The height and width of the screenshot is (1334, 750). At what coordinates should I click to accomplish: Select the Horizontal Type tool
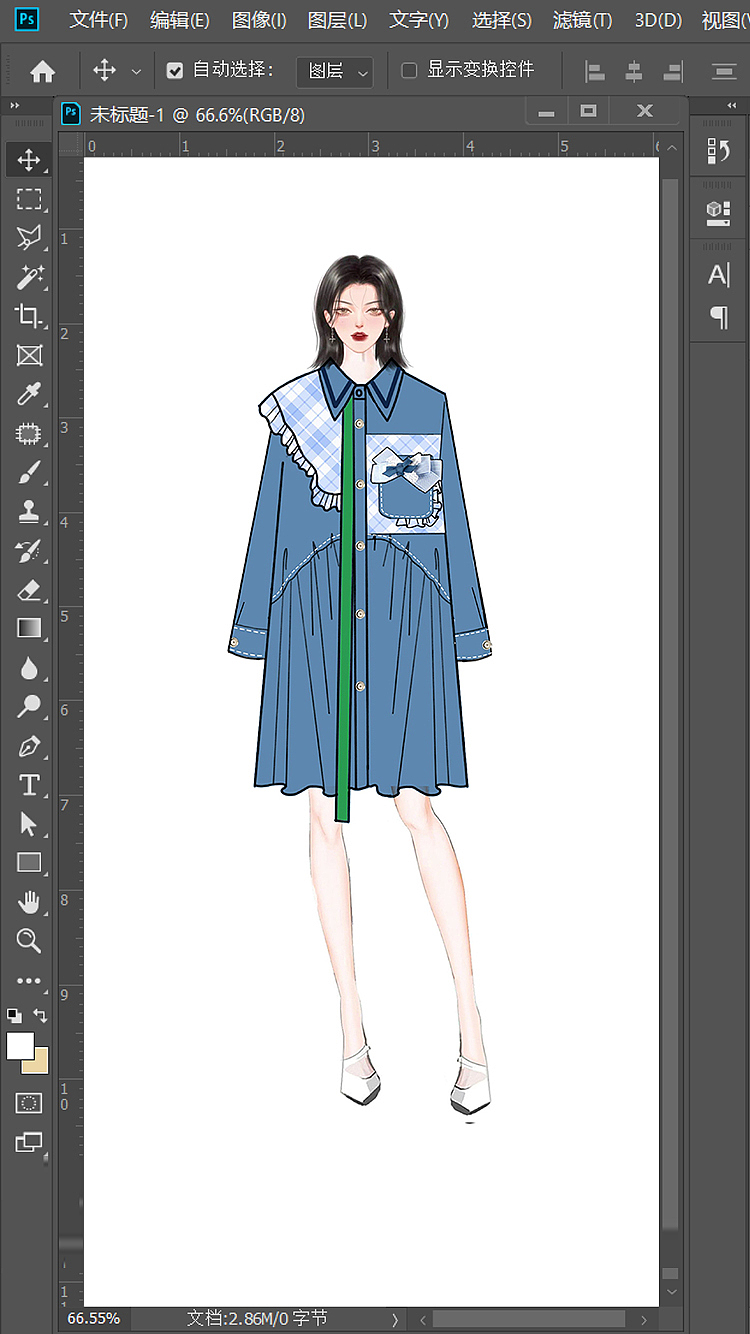[x=29, y=785]
